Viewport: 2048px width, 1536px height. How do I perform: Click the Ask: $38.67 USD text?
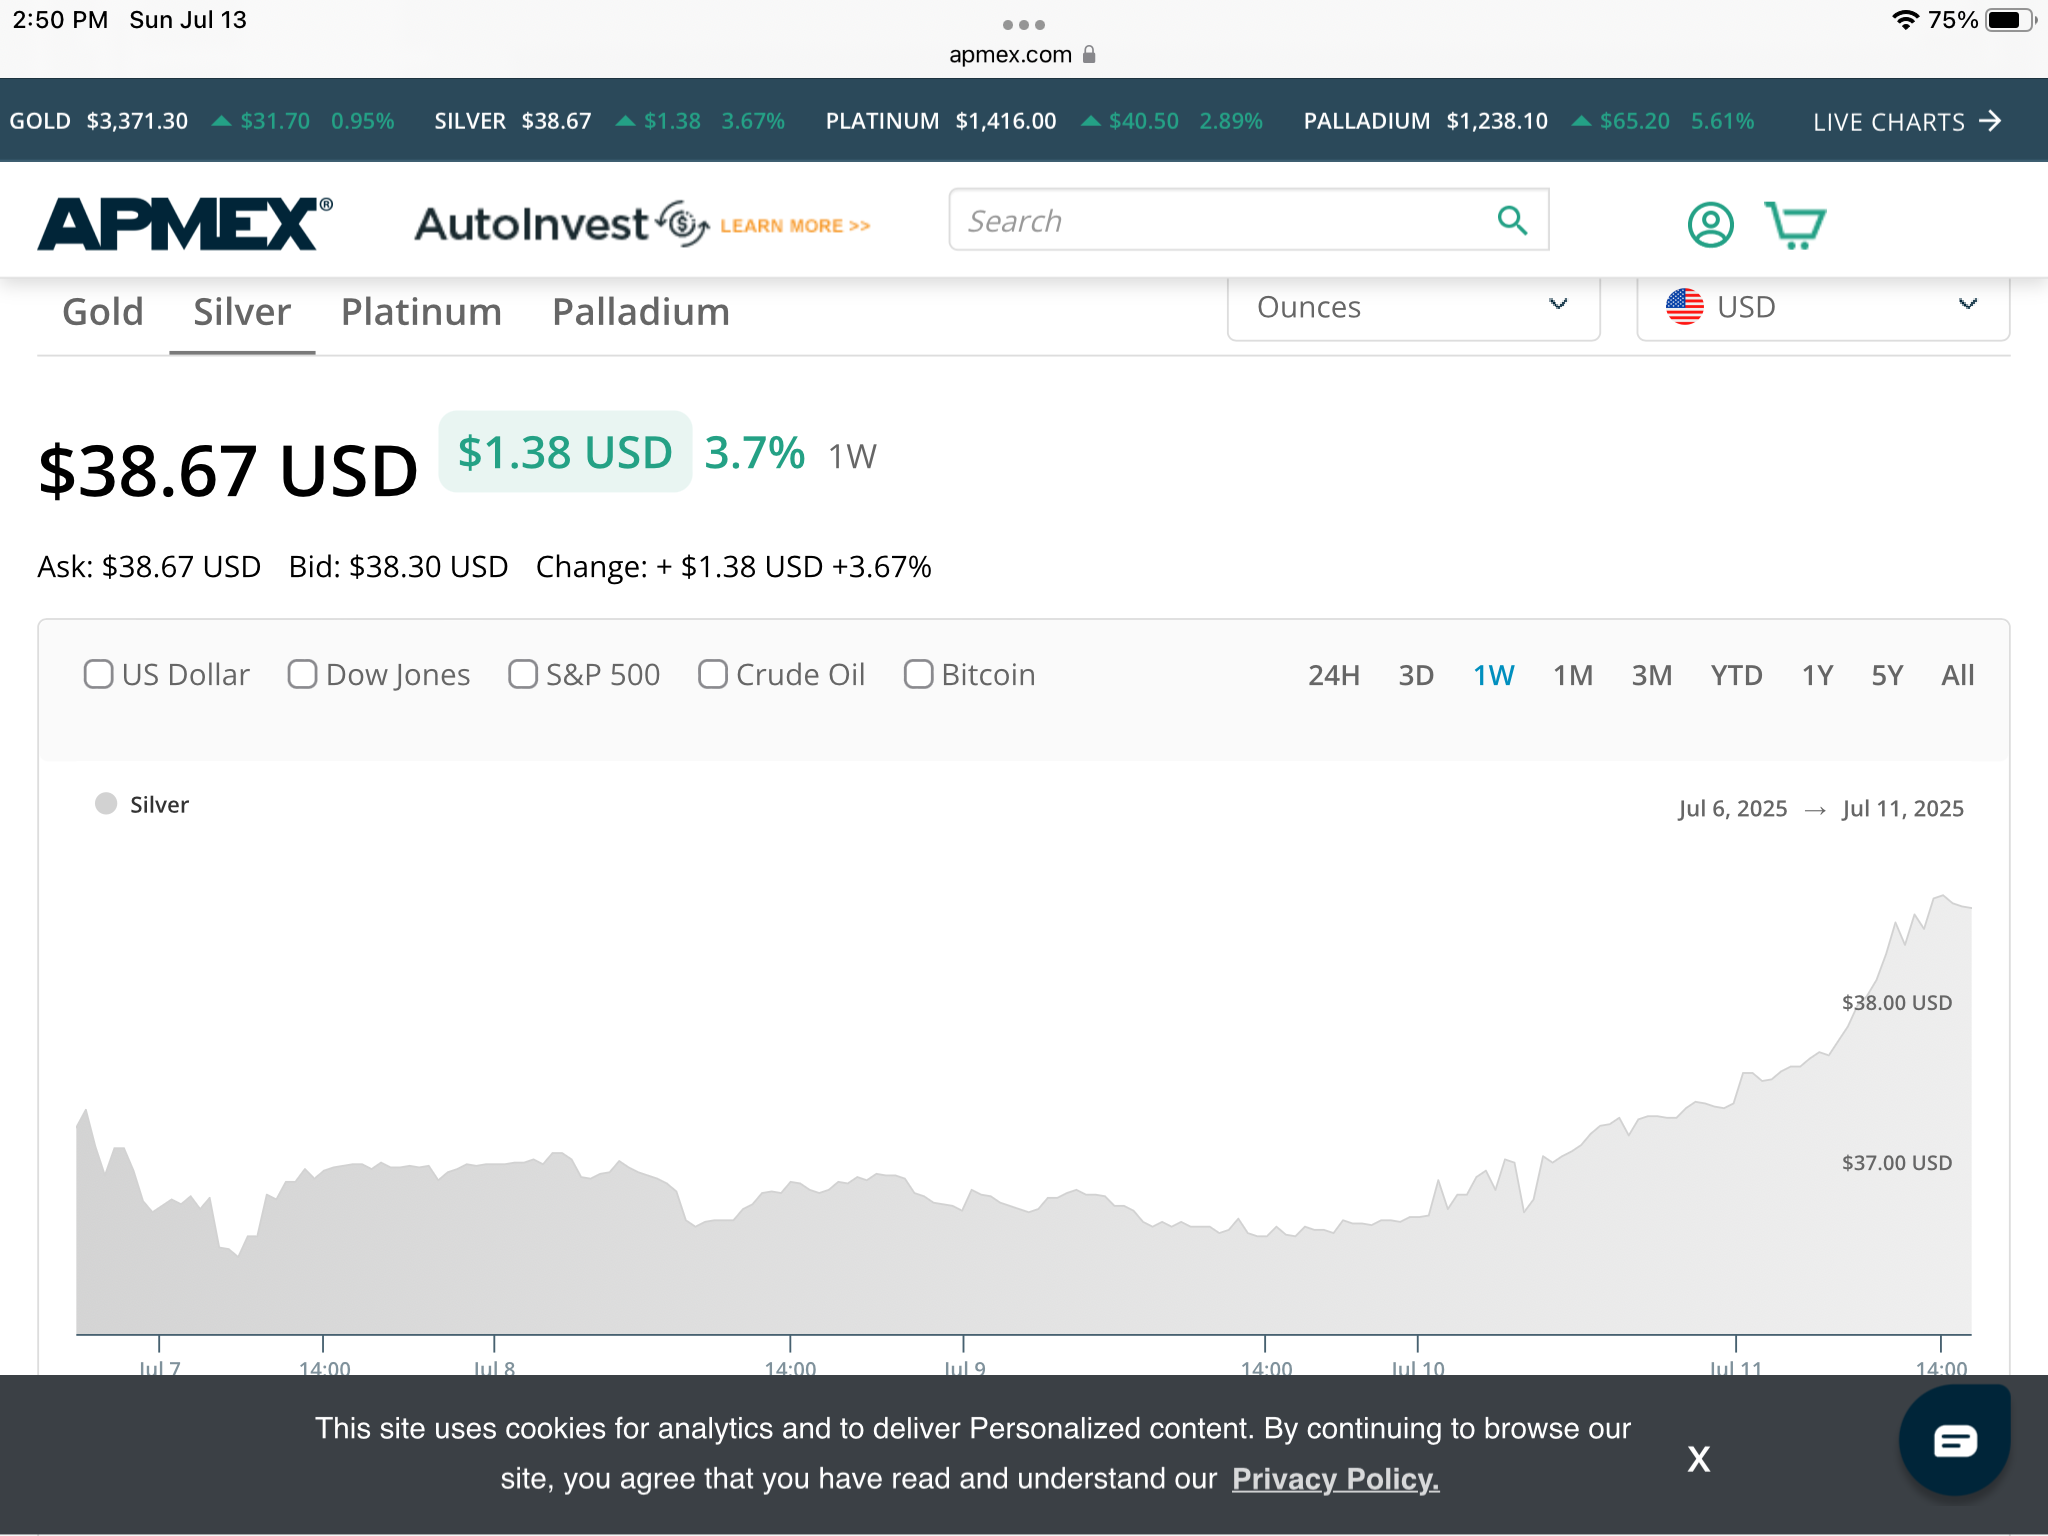coord(149,567)
